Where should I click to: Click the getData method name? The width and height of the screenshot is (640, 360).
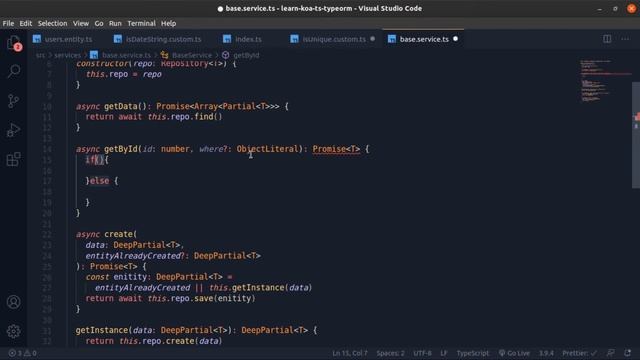(x=121, y=106)
